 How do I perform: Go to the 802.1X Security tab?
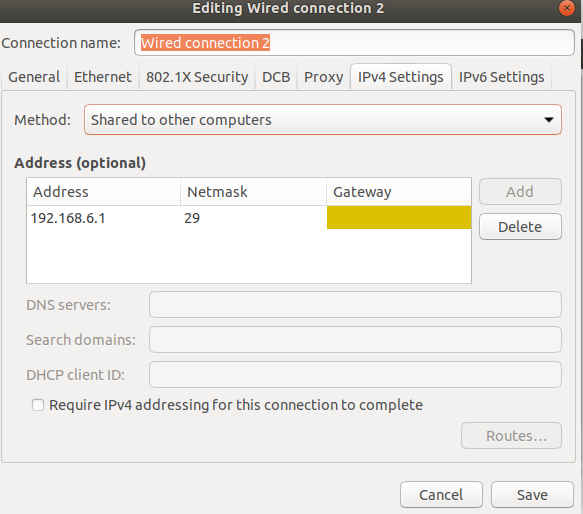tap(197, 77)
